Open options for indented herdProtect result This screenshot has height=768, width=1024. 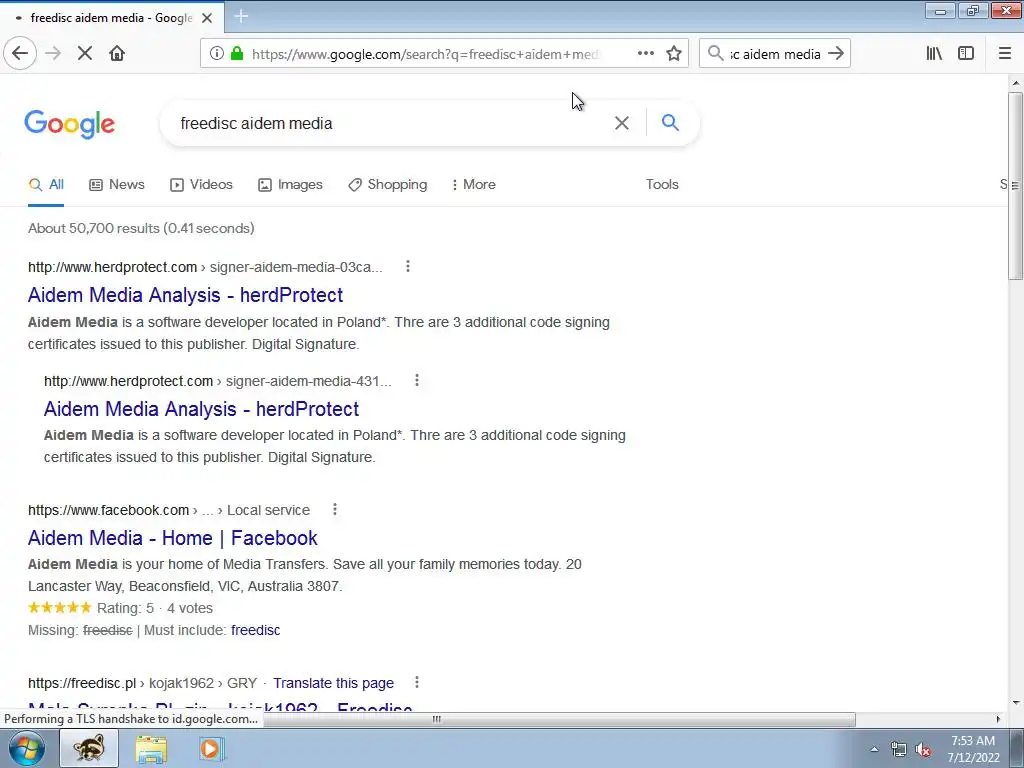[x=417, y=381]
